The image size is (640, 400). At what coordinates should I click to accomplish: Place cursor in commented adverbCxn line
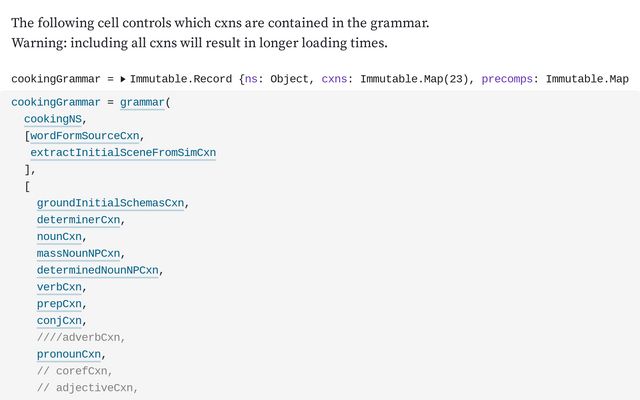(x=81, y=338)
